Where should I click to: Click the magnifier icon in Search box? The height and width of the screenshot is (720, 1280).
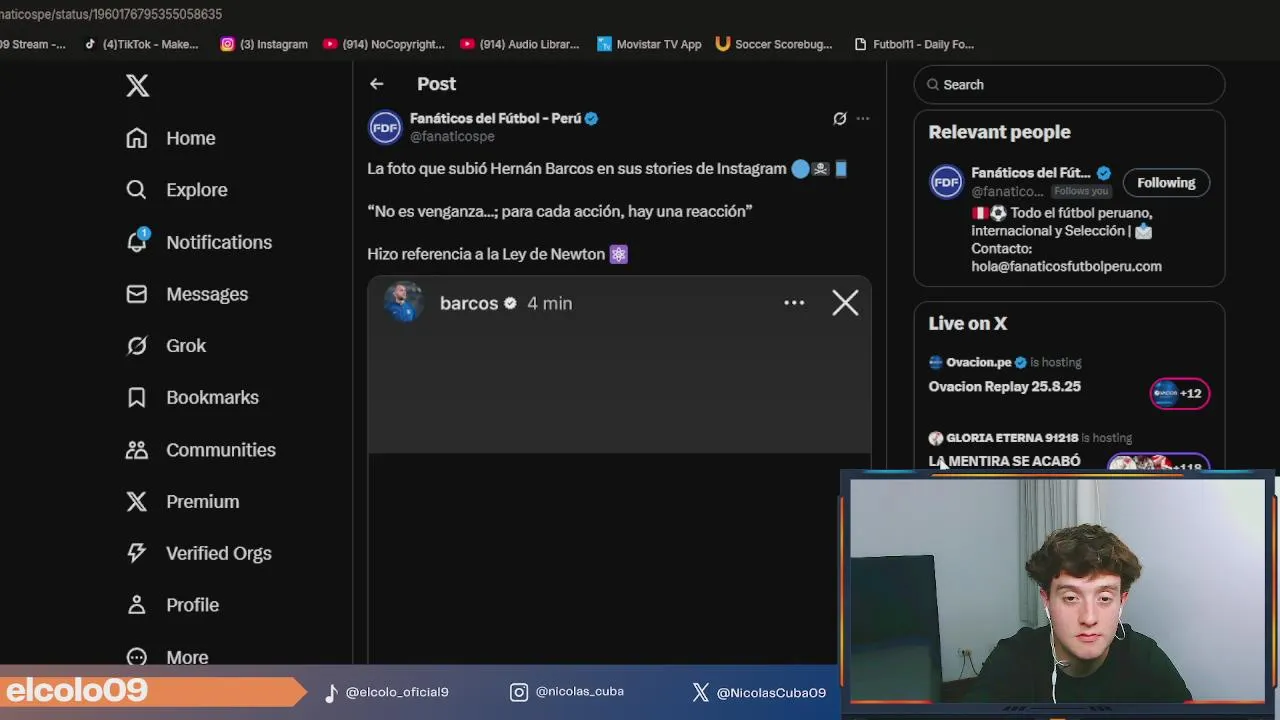(x=933, y=85)
